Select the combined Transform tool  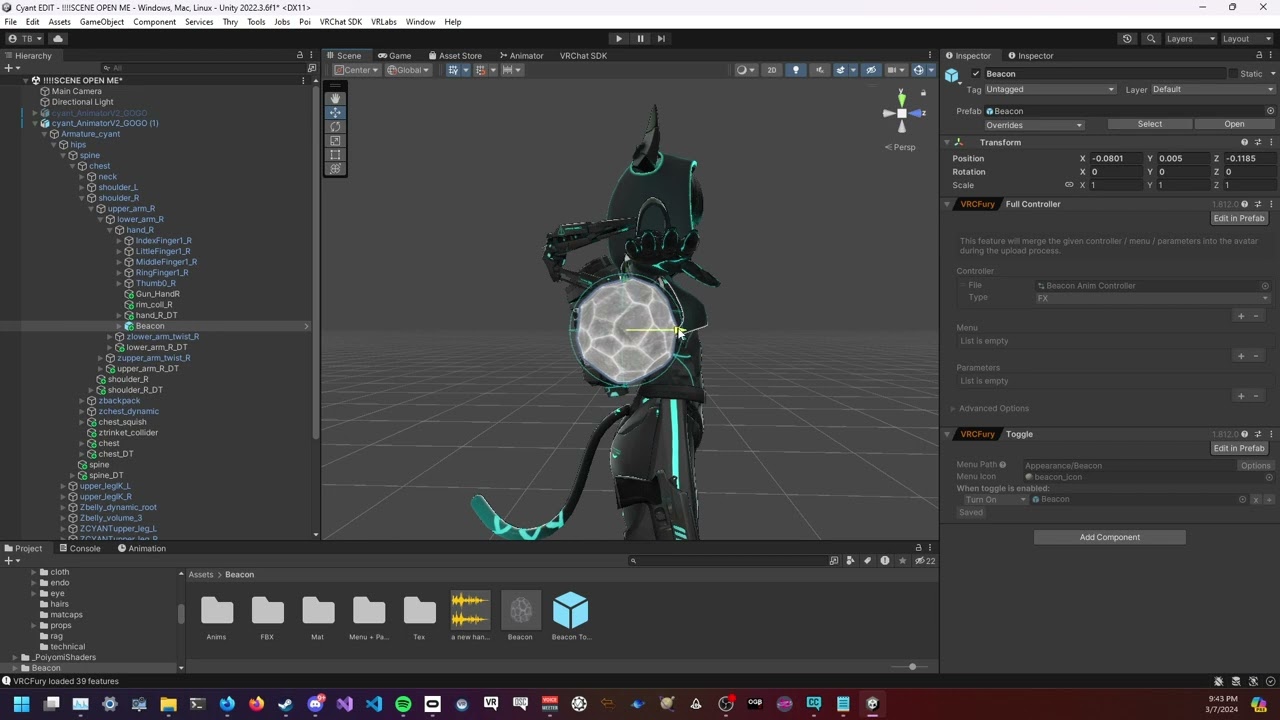pyautogui.click(x=335, y=169)
